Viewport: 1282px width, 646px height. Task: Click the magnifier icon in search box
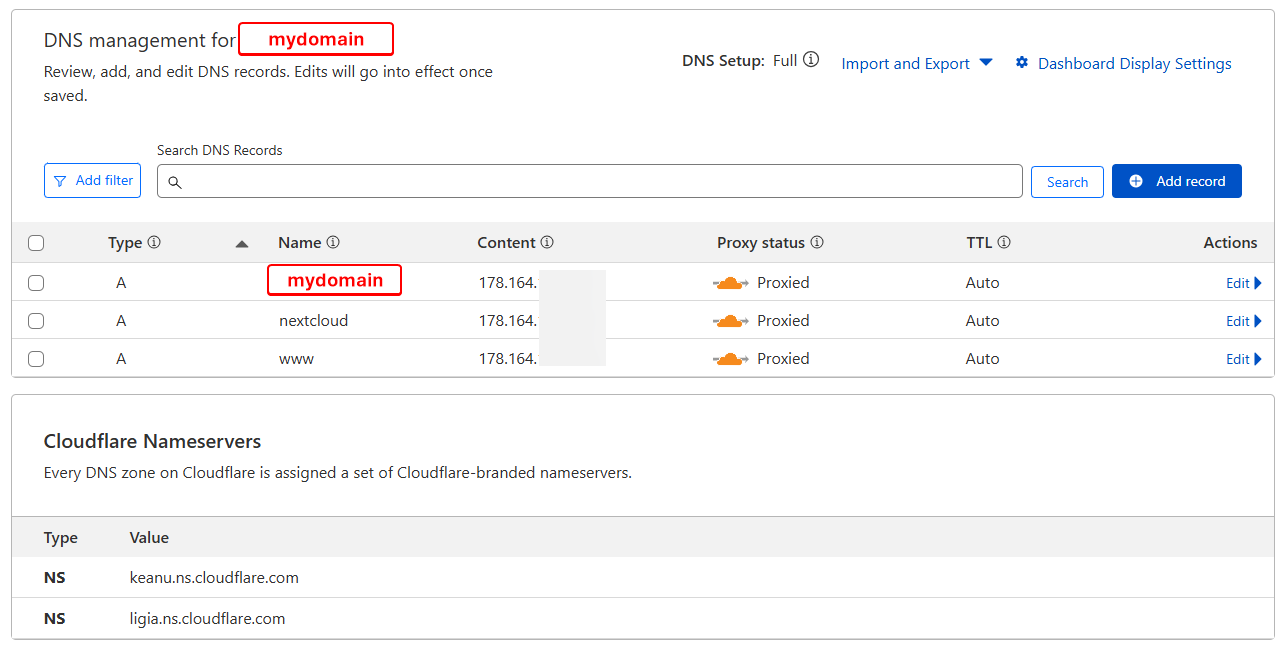(175, 182)
